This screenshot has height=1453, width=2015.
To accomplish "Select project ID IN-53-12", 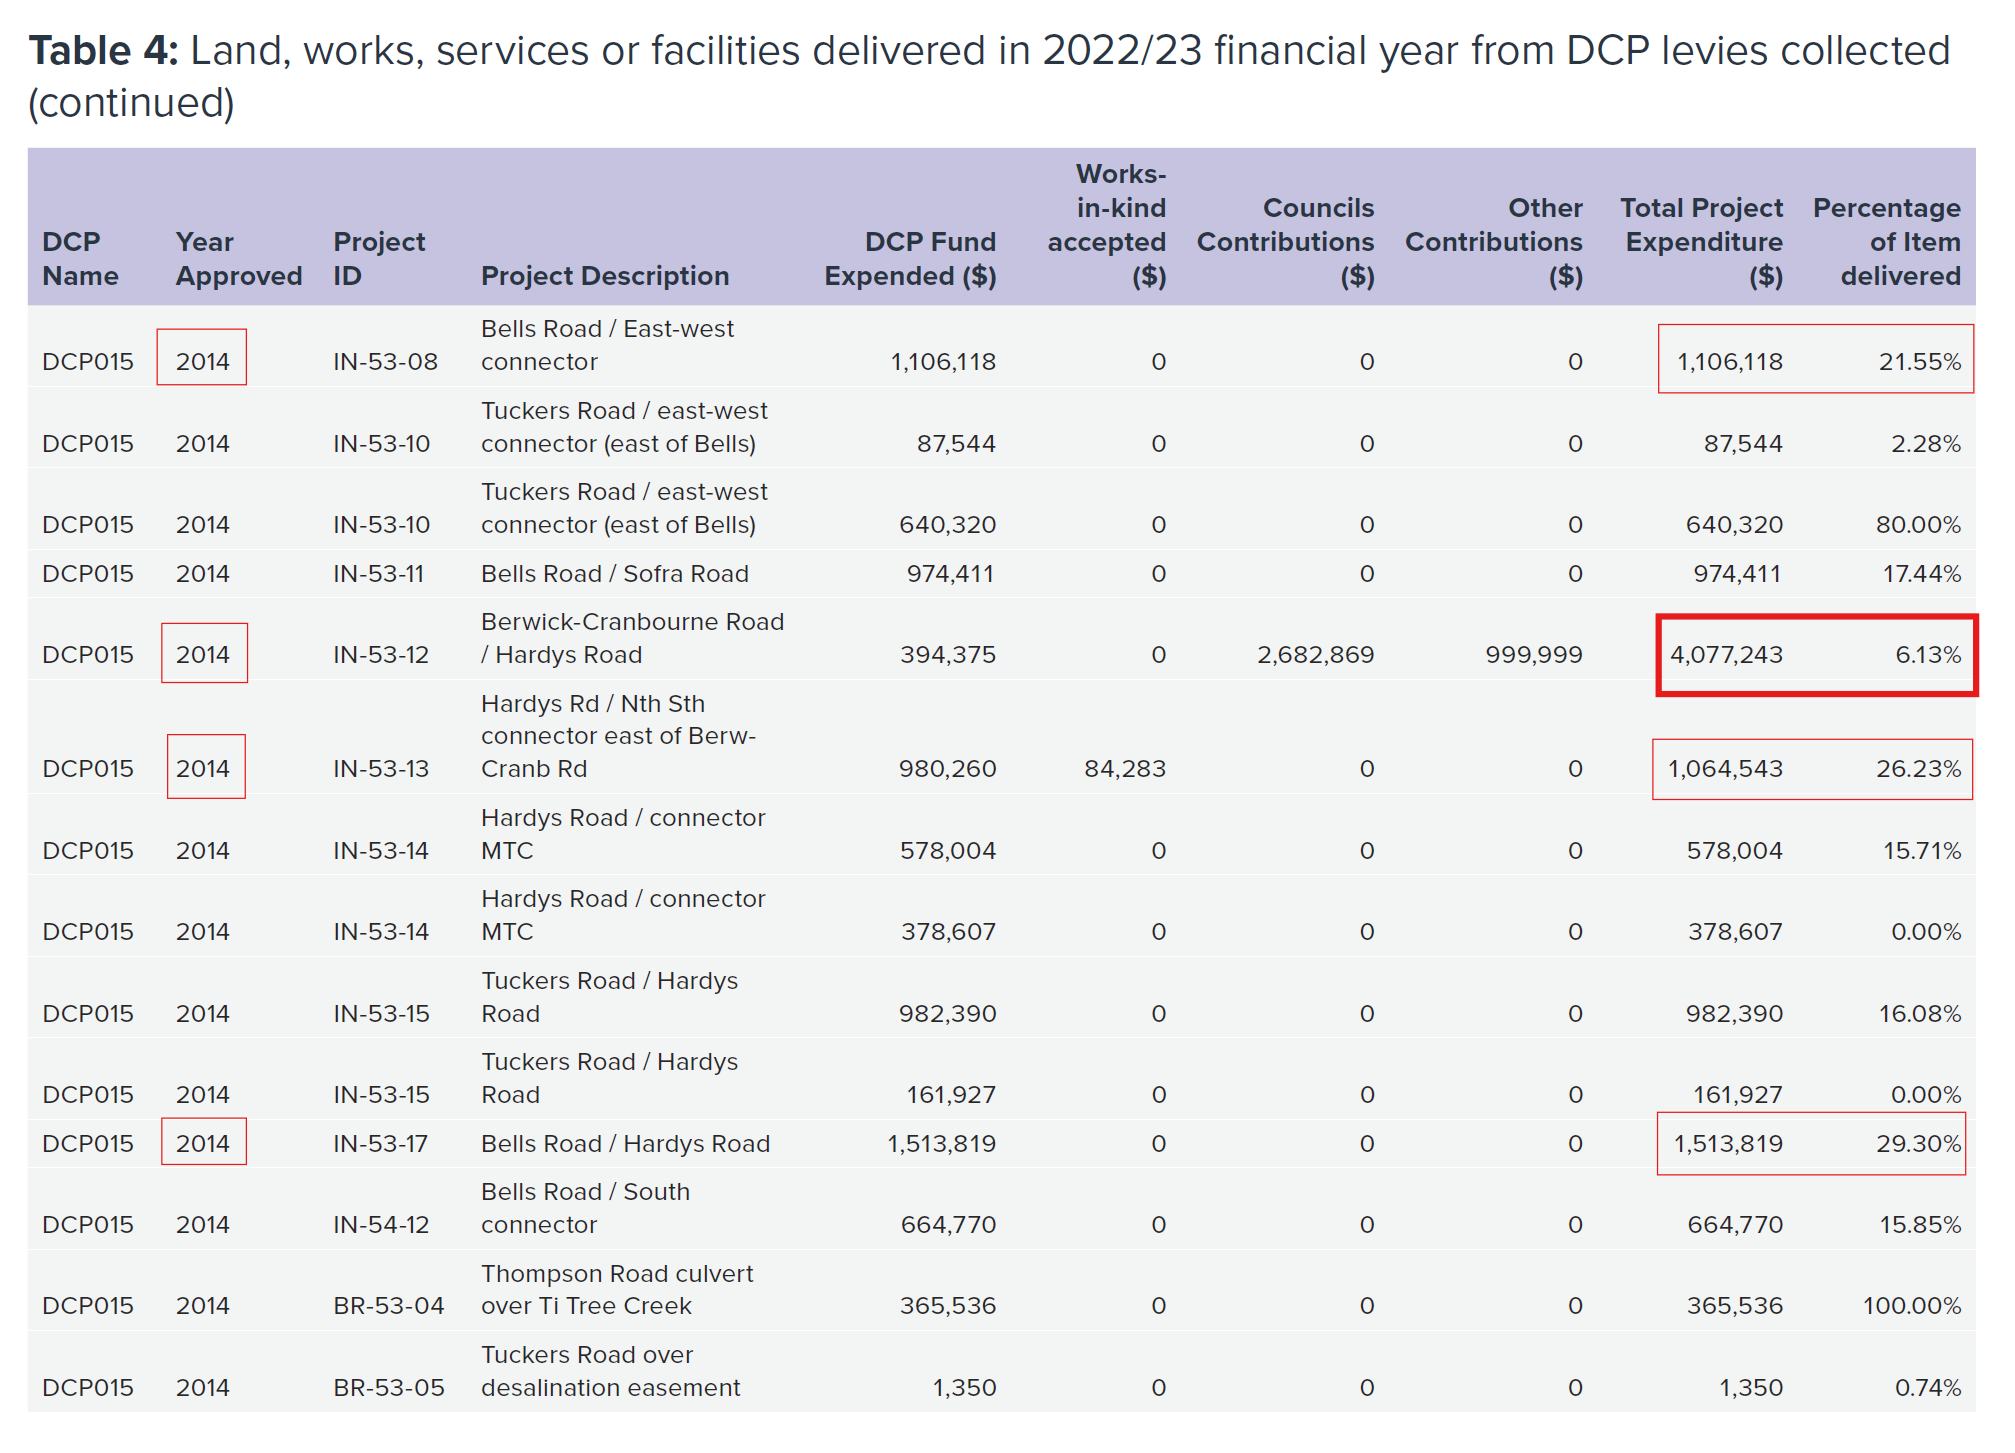I will point(381,655).
